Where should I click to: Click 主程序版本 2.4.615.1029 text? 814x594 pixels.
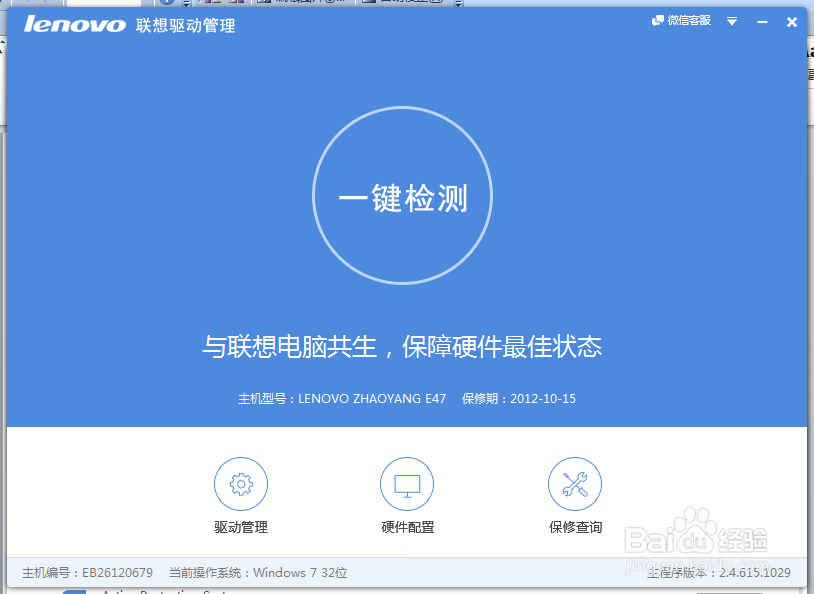coord(718,573)
